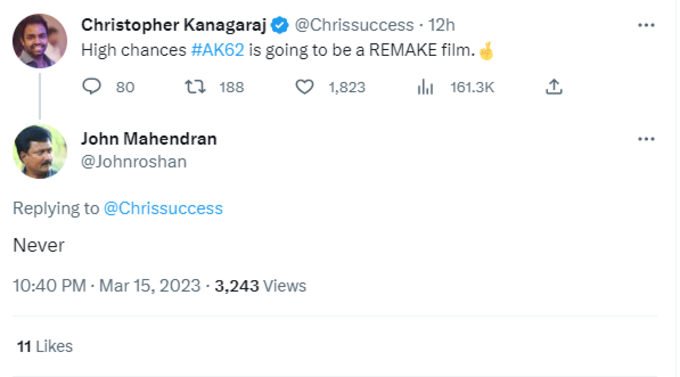Open Christopher Kanagaraj's profile picture
This screenshot has height=377, width=680.
click(x=40, y=41)
